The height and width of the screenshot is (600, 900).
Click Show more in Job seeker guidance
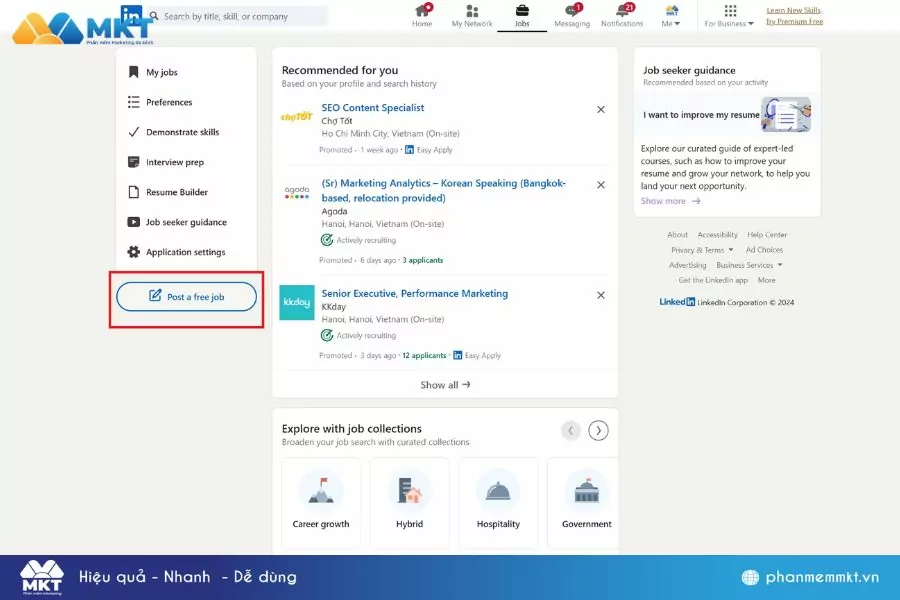670,201
